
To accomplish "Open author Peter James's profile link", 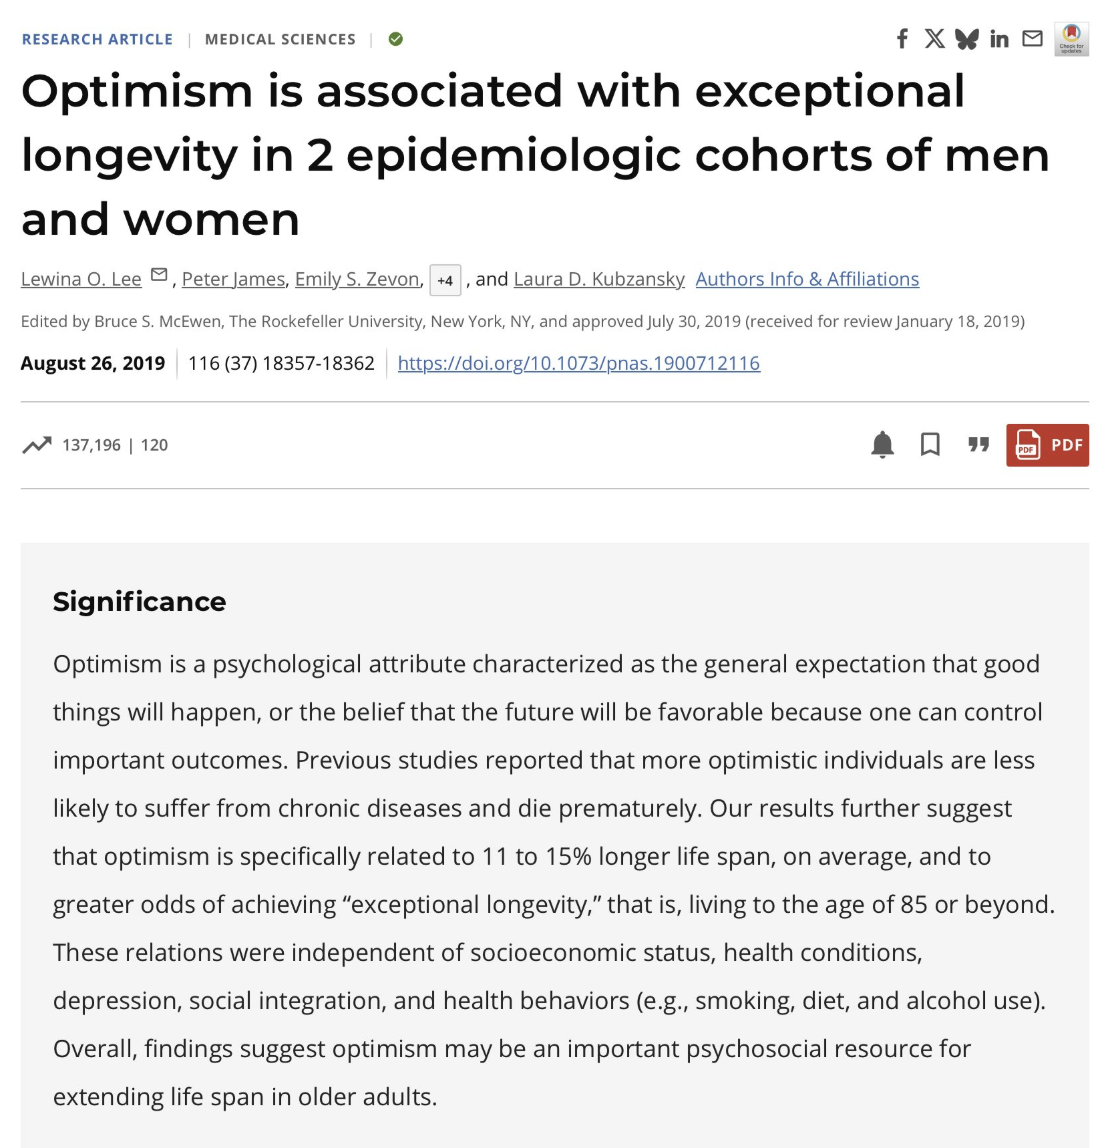I will coord(233,279).
